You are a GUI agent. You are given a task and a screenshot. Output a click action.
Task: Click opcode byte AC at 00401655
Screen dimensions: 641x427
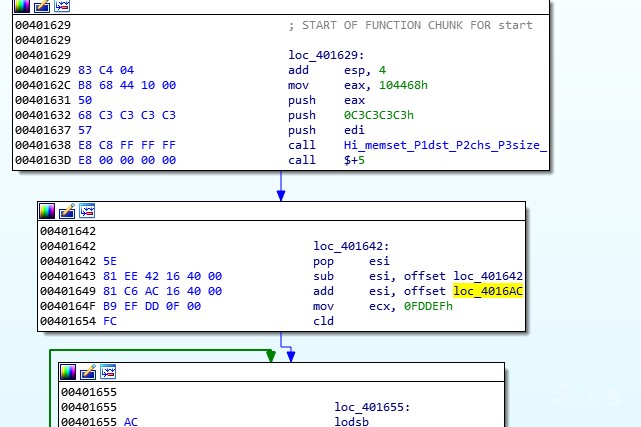coord(130,421)
